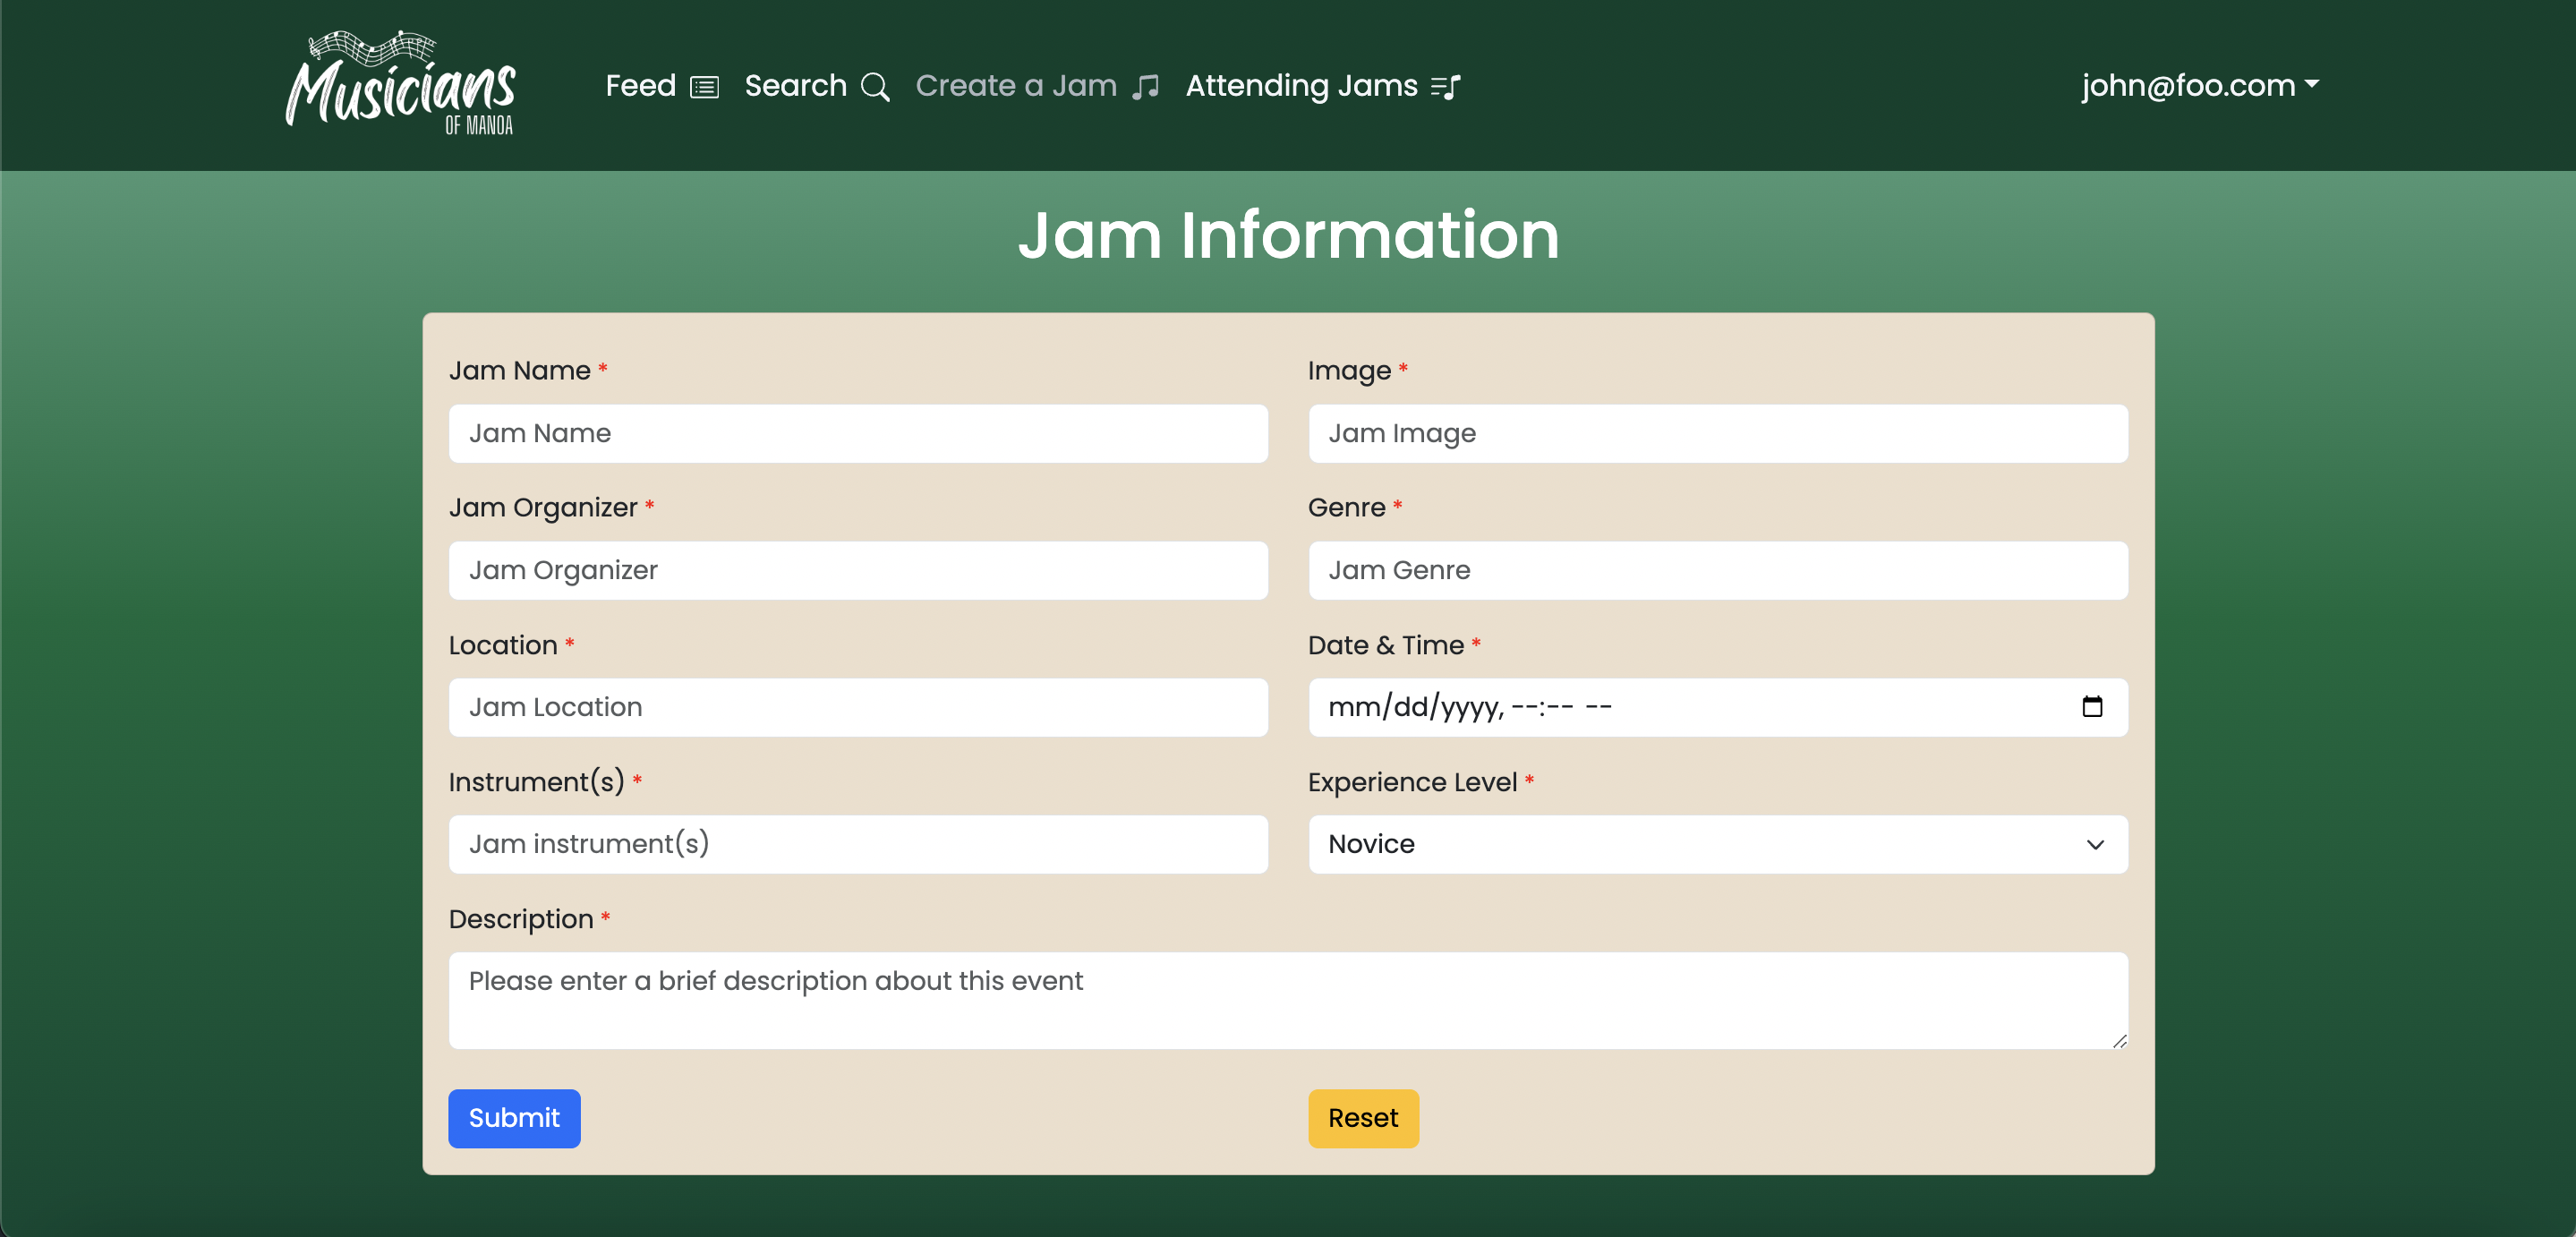
Task: Open the Experience Level dropdown showing Novice
Action: (1717, 845)
